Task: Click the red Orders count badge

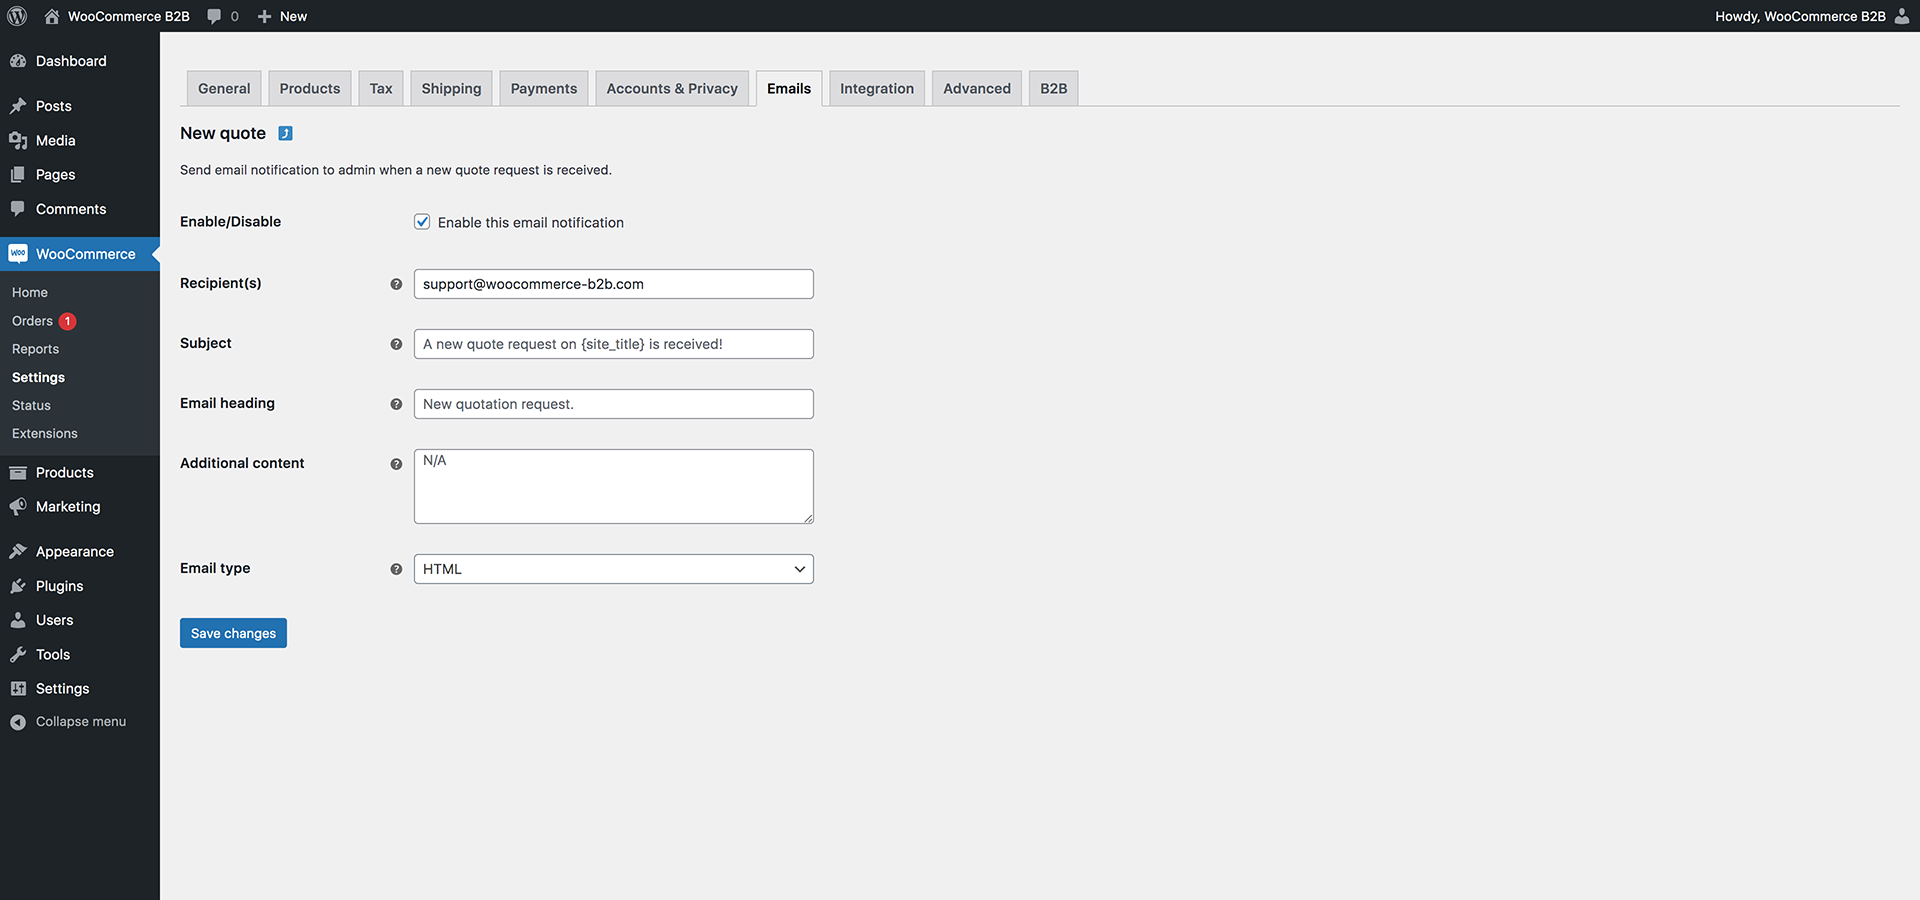Action: coord(67,321)
